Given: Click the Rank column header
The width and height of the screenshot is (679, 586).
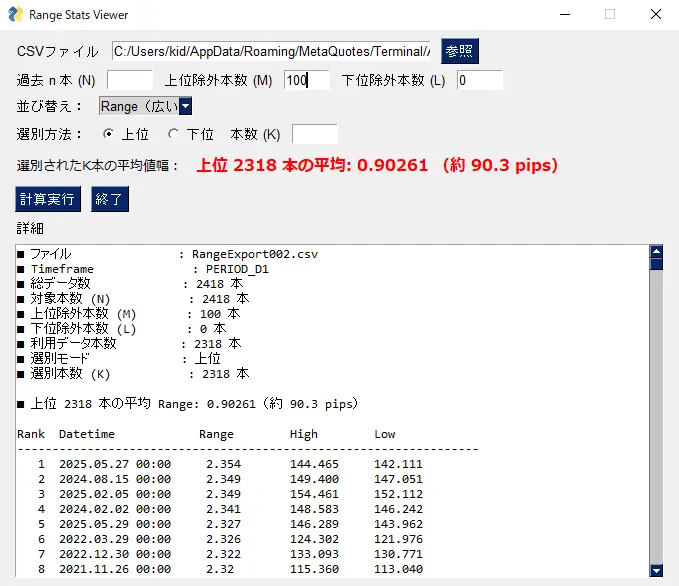Looking at the screenshot, I should [x=31, y=434].
